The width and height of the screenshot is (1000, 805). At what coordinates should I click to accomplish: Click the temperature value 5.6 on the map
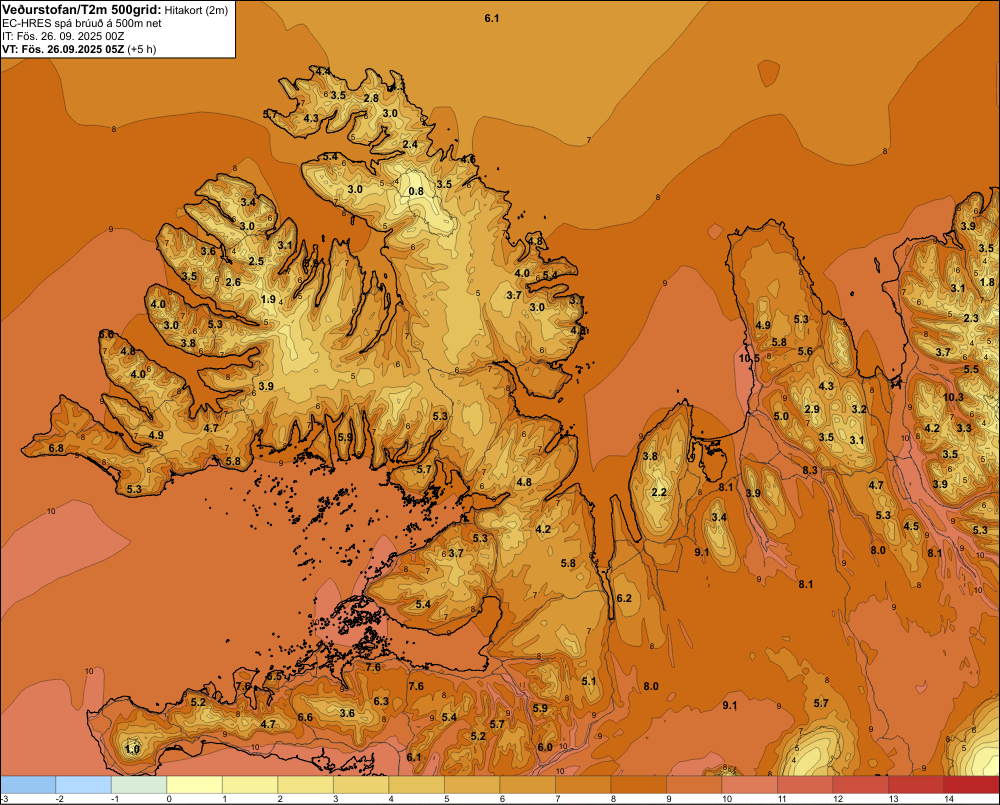805,351
